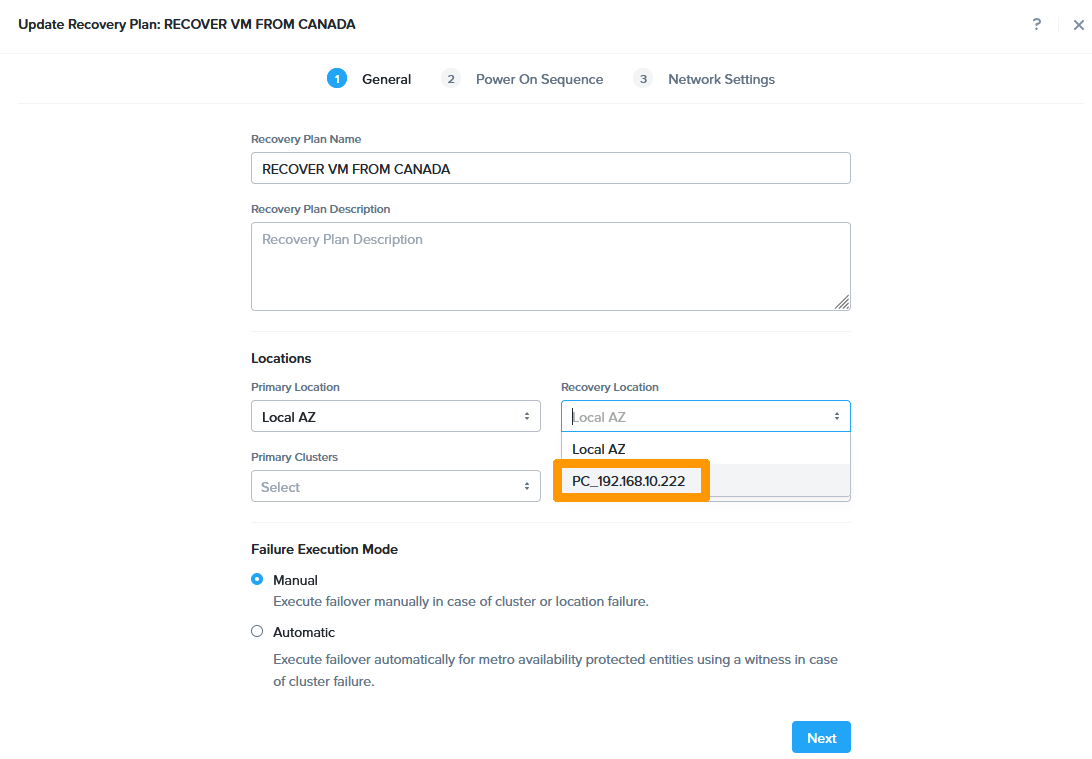The width and height of the screenshot is (1092, 759).
Task: Choose Local AZ from recovery location list
Action: 599,449
